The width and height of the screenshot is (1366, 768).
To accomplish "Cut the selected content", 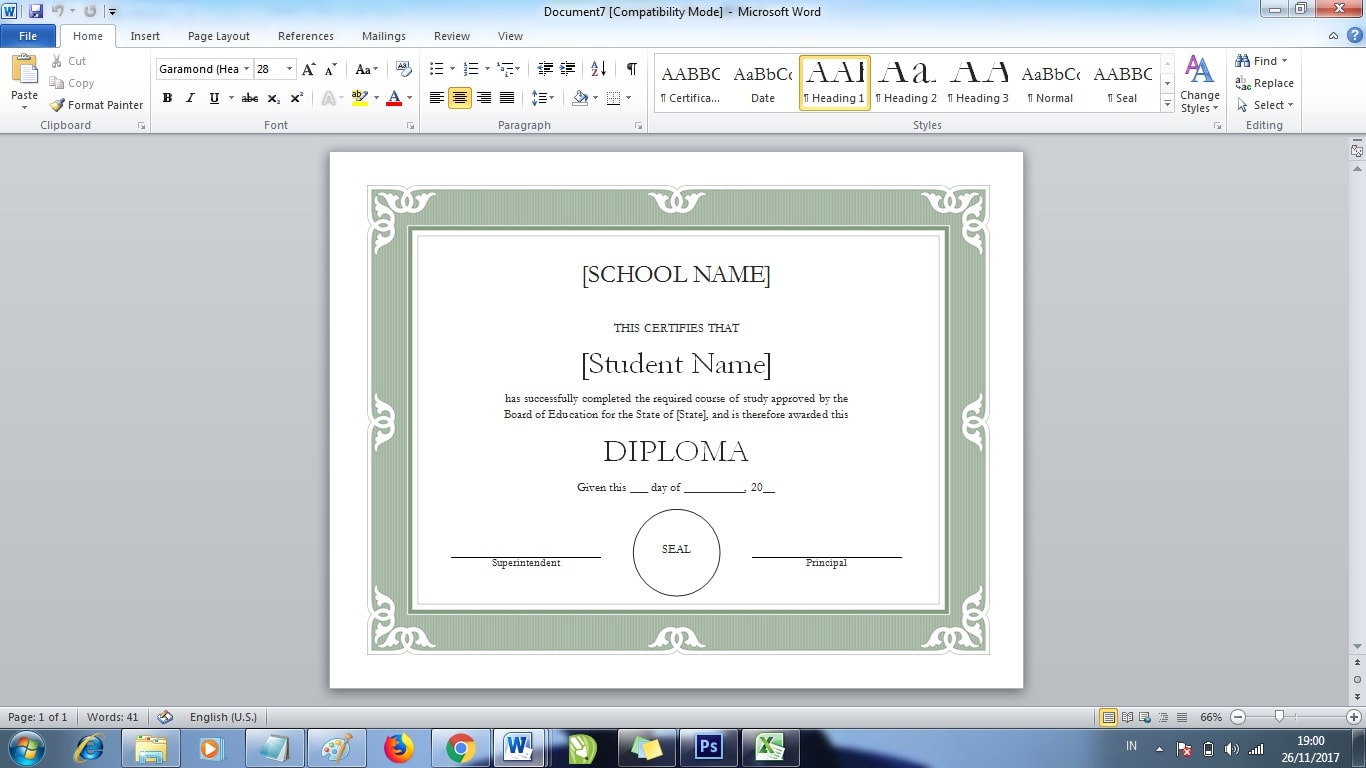I will (68, 61).
